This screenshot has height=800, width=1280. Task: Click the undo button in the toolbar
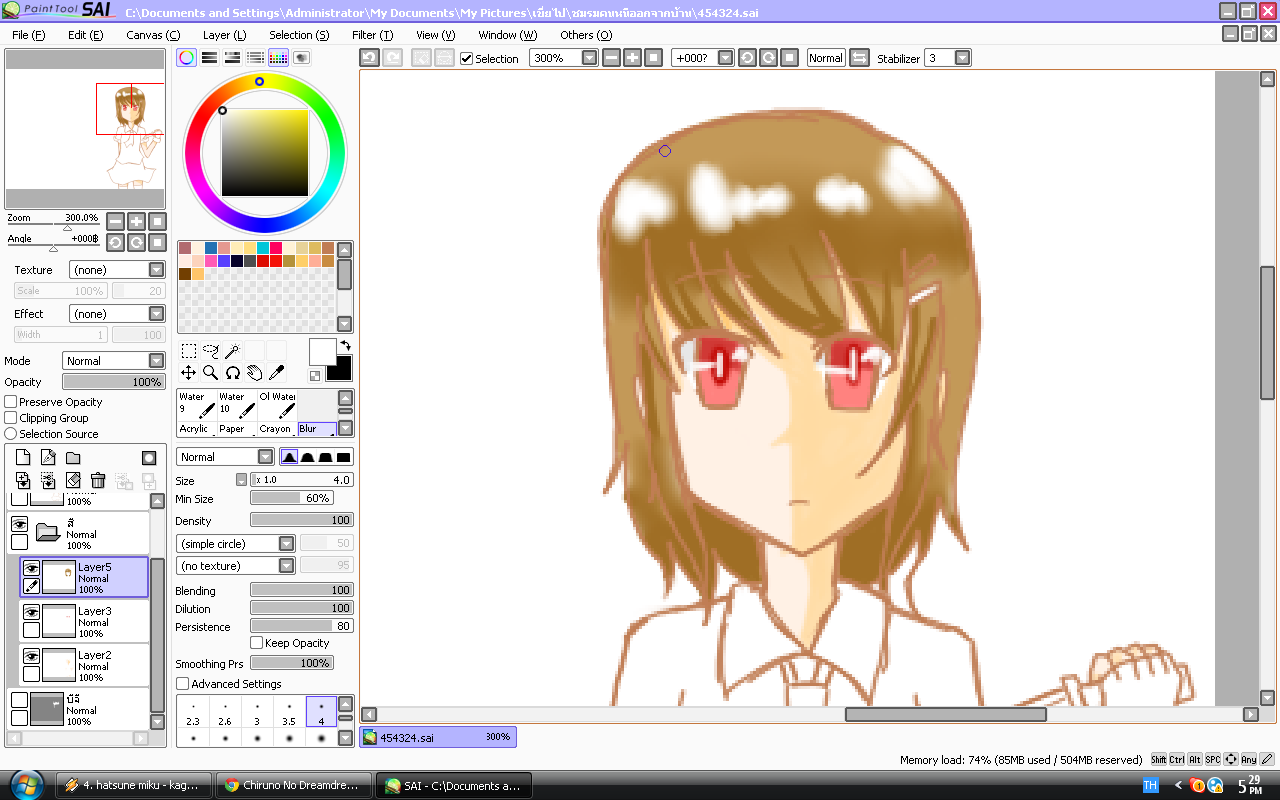[x=369, y=58]
